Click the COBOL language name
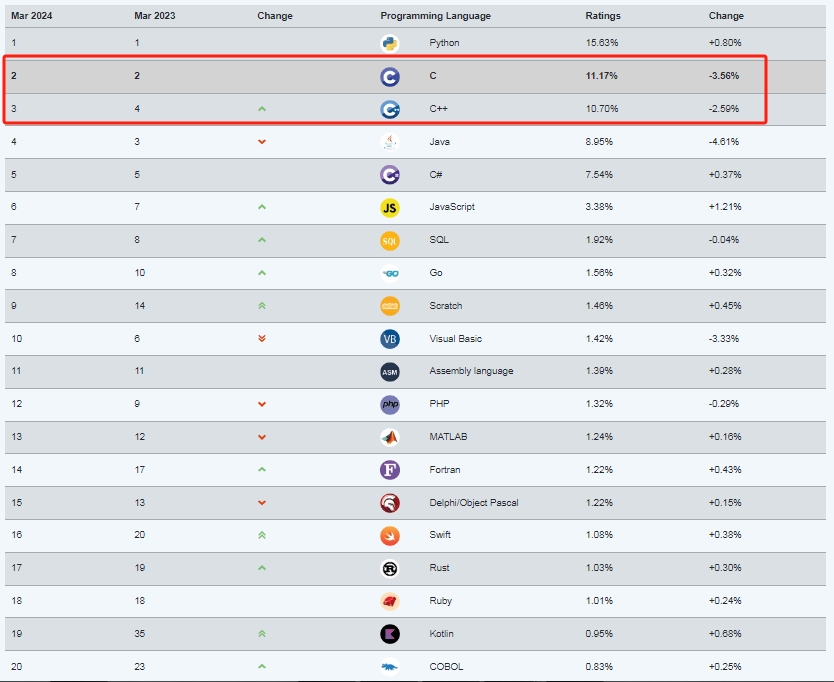The width and height of the screenshot is (834, 682). click(x=446, y=667)
